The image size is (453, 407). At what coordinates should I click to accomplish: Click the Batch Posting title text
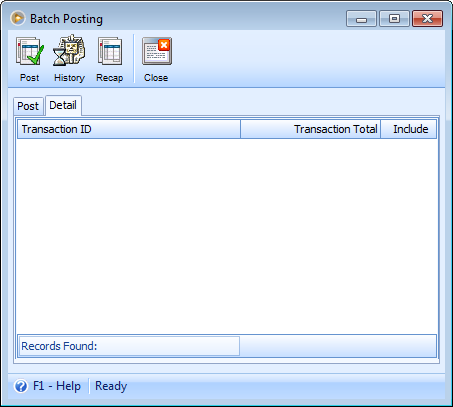click(66, 19)
